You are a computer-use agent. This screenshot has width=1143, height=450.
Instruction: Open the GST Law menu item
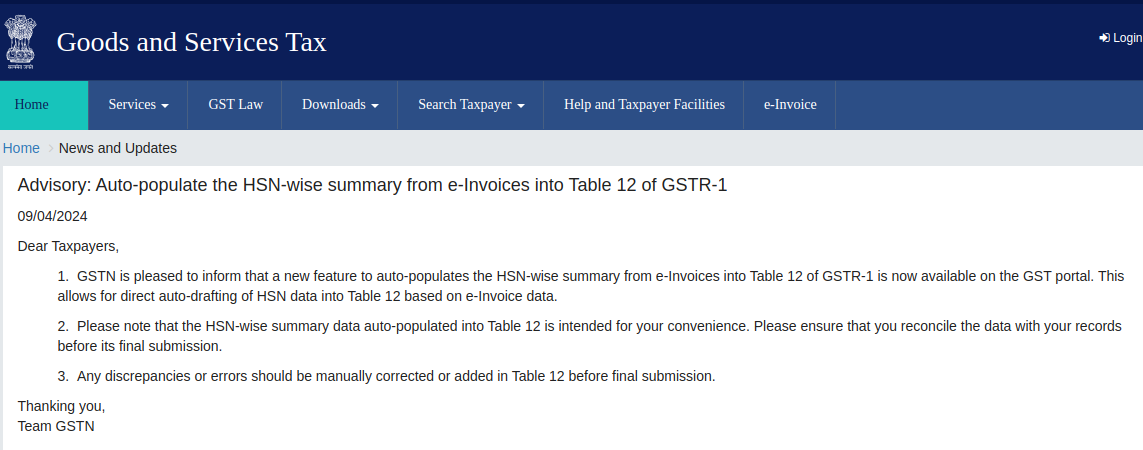[236, 105]
